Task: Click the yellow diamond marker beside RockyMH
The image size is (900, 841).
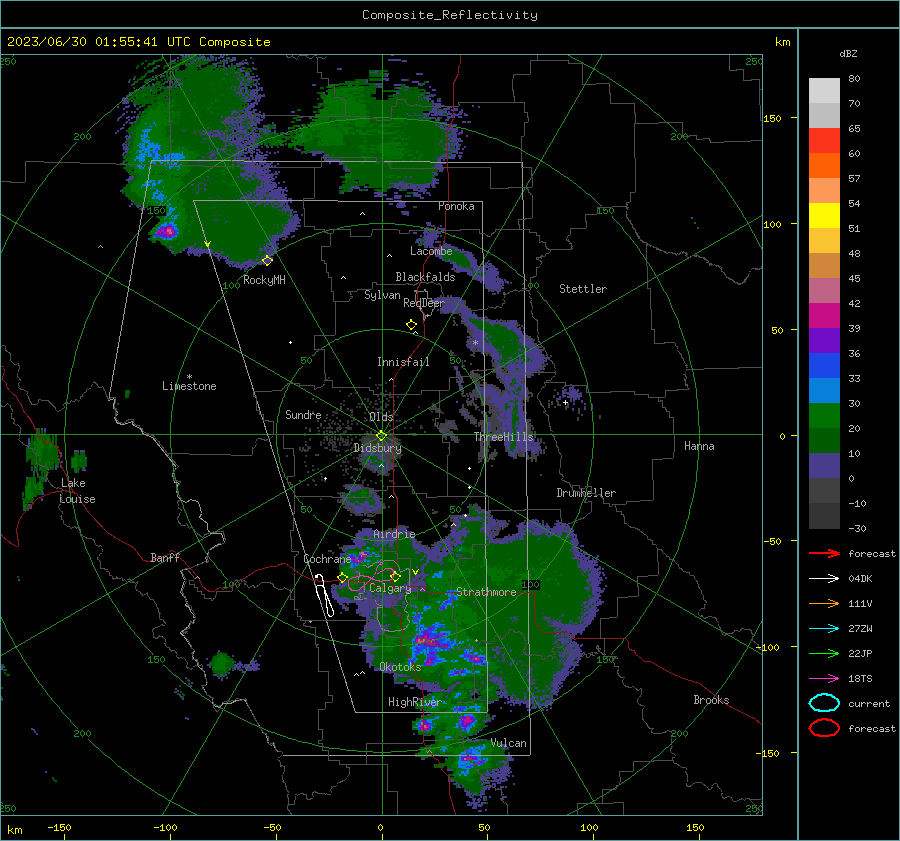Action: tap(267, 261)
